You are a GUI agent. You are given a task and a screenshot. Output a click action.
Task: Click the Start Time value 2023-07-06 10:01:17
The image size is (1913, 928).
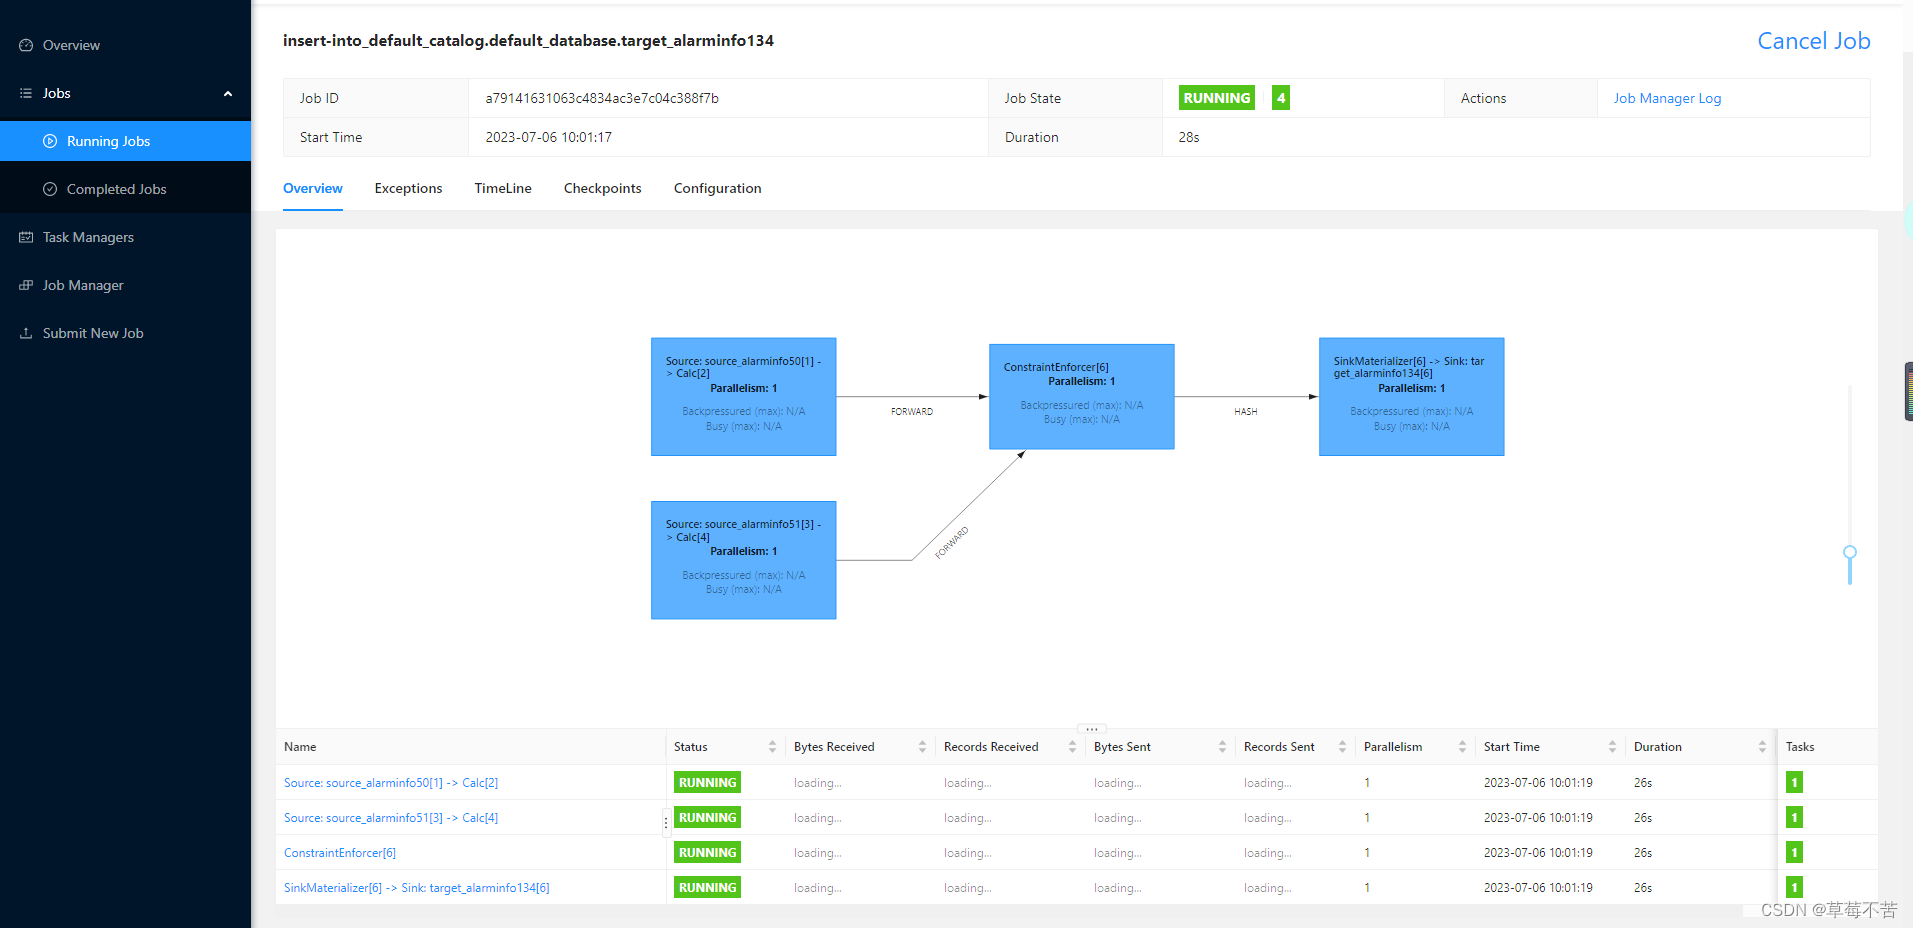[549, 137]
